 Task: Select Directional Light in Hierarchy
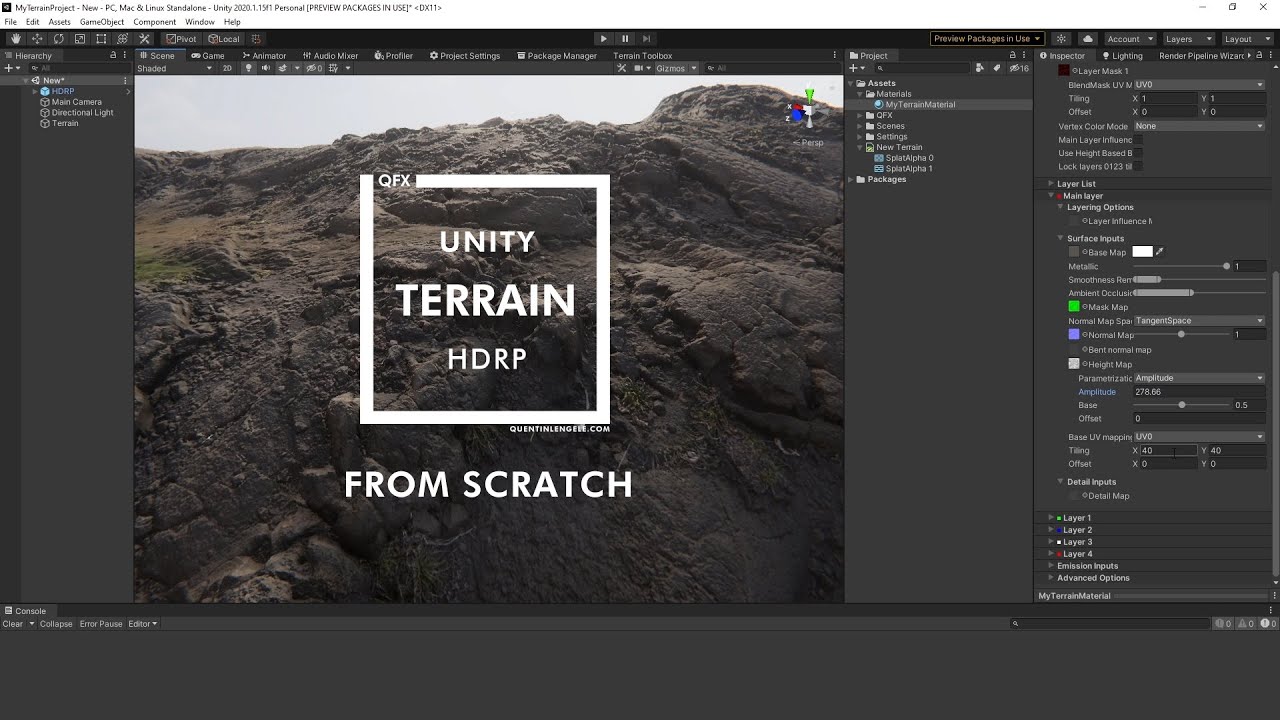[x=82, y=113]
